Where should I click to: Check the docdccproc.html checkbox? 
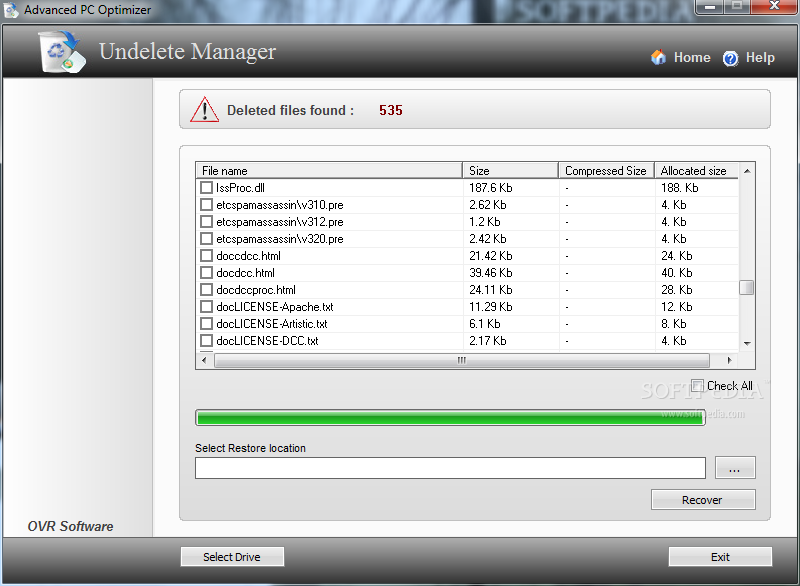[x=206, y=290]
